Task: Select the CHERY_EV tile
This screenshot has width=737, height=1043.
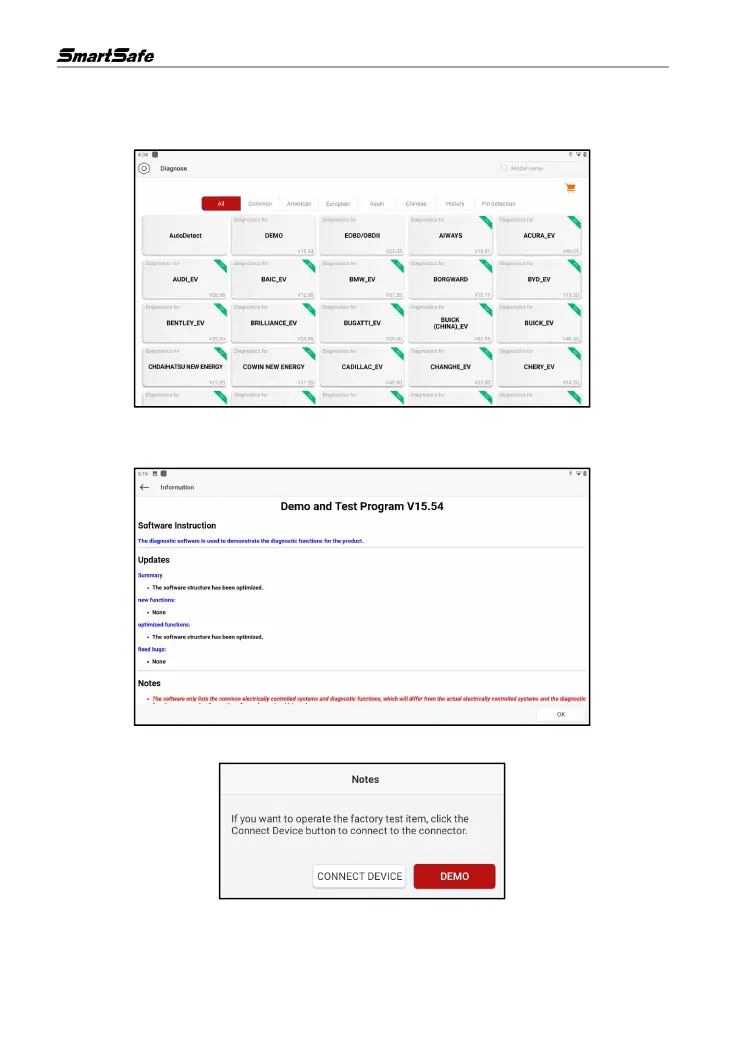Action: pos(539,367)
